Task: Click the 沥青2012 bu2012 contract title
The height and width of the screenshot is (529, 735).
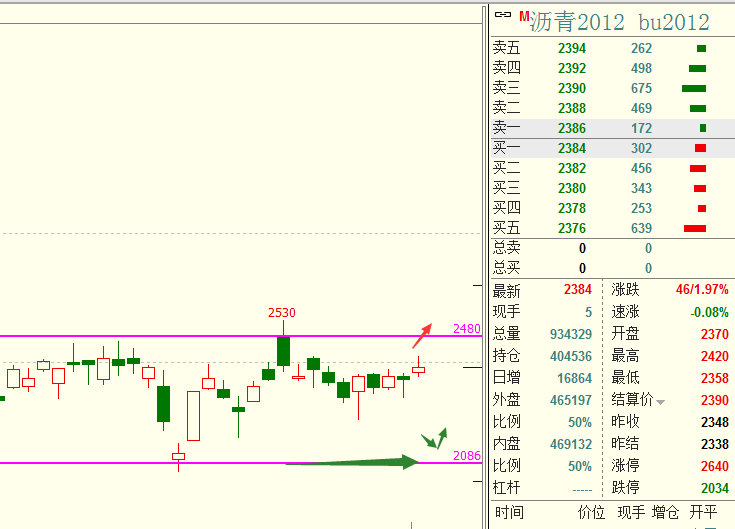Action: point(619,22)
